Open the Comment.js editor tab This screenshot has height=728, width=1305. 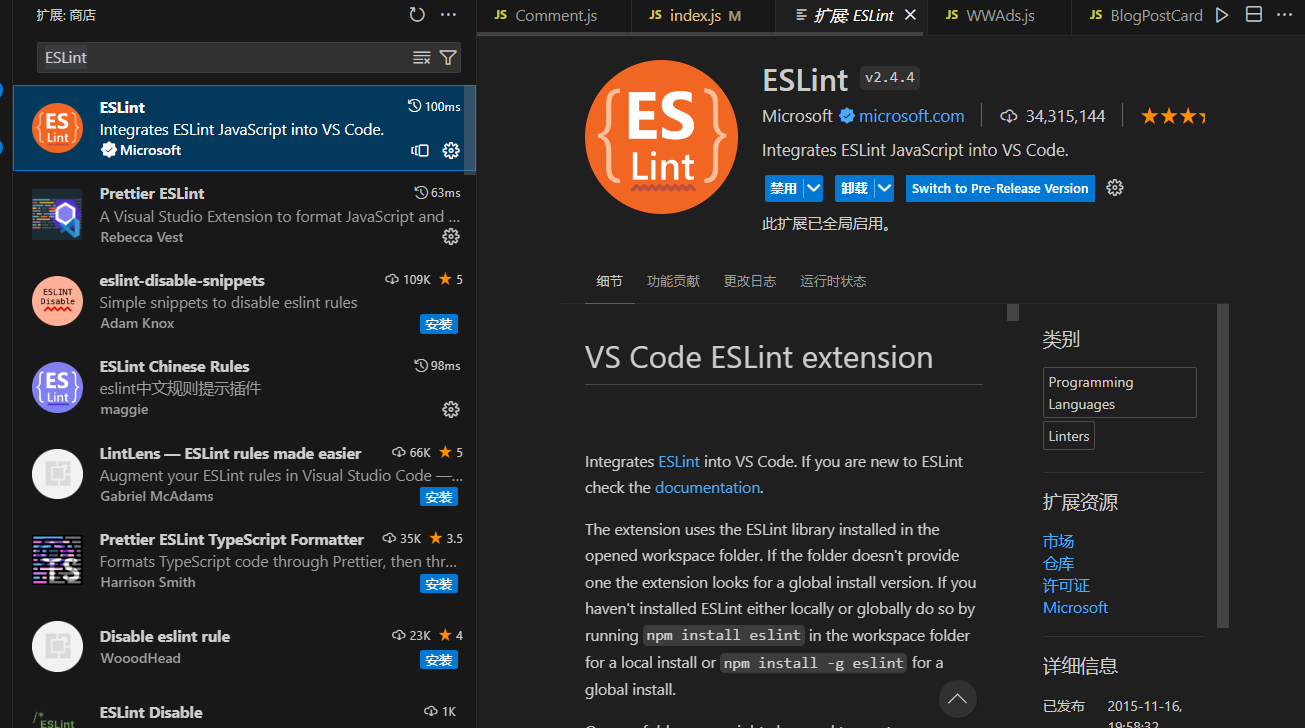pyautogui.click(x=554, y=15)
